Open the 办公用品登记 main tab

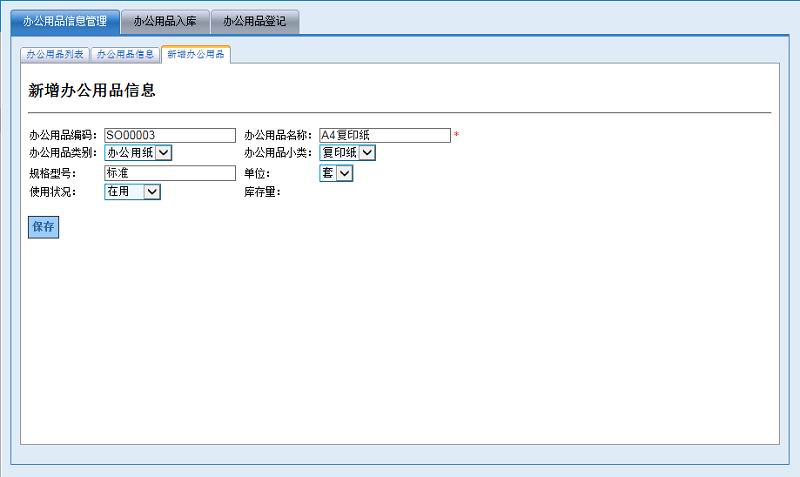click(x=255, y=22)
